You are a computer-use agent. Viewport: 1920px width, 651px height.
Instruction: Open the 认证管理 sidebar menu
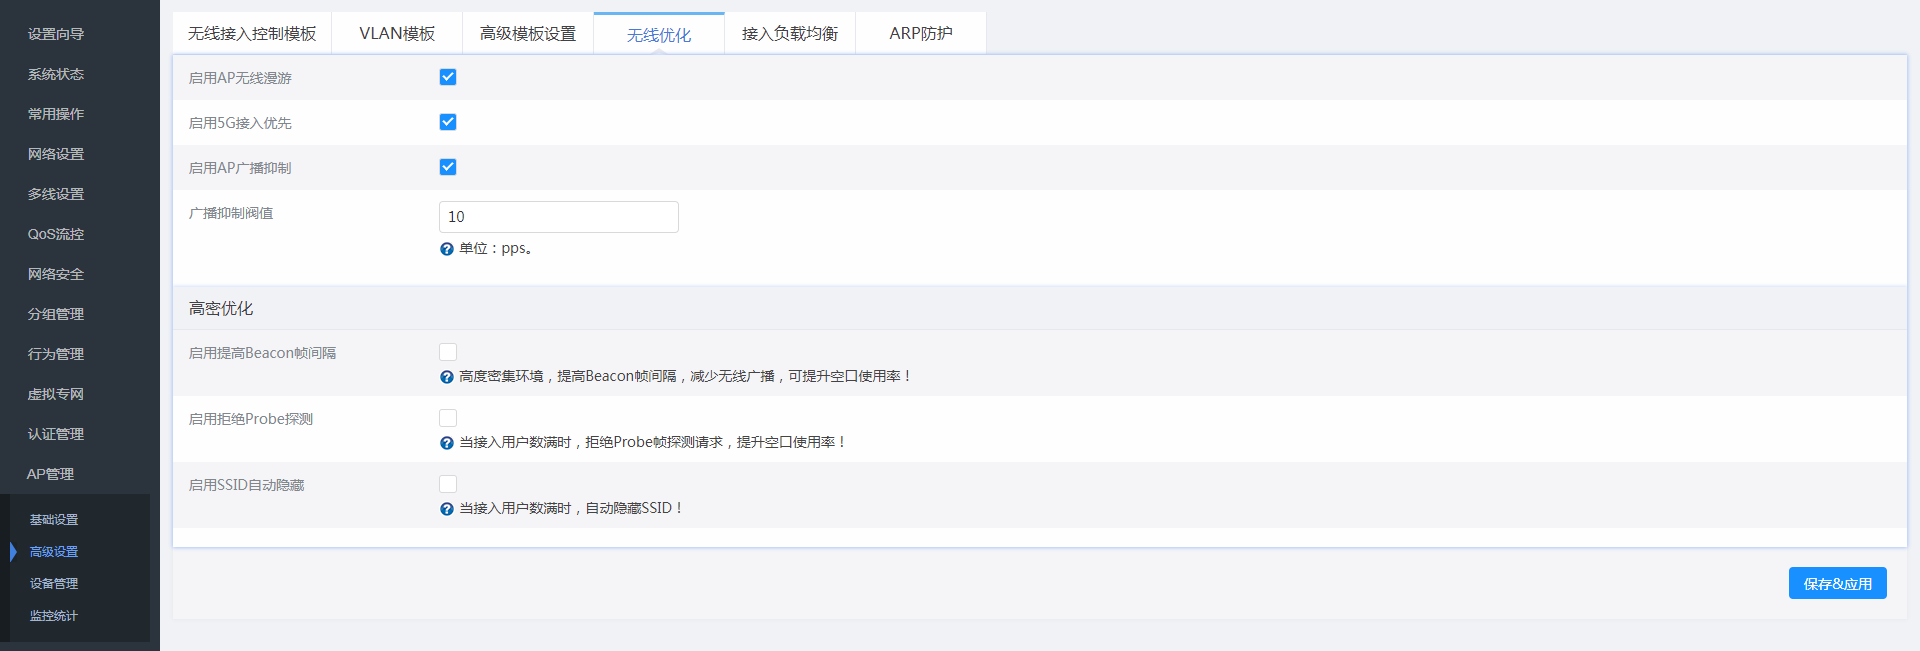[56, 434]
